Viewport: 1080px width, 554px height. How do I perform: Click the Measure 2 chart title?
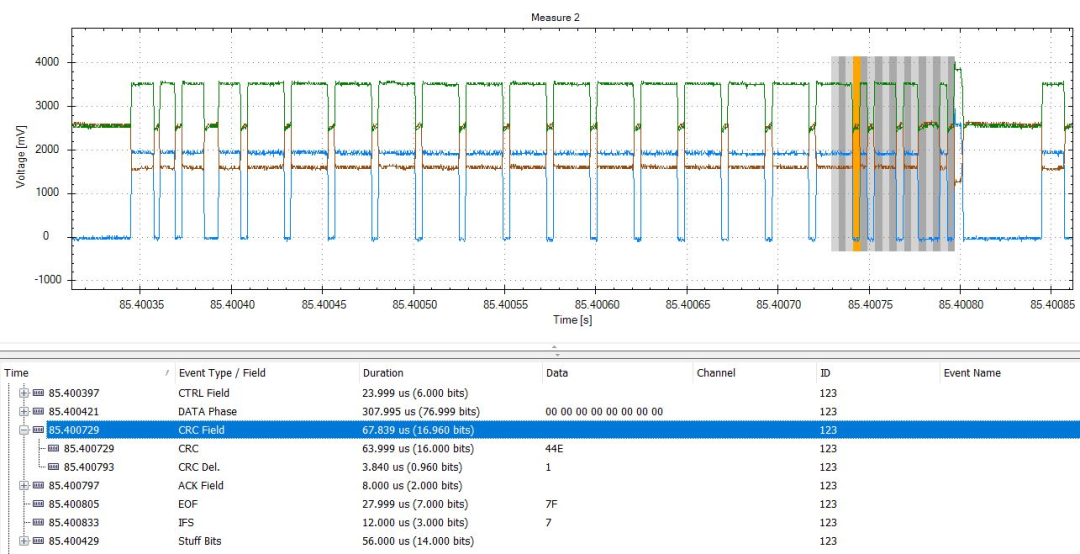555,17
